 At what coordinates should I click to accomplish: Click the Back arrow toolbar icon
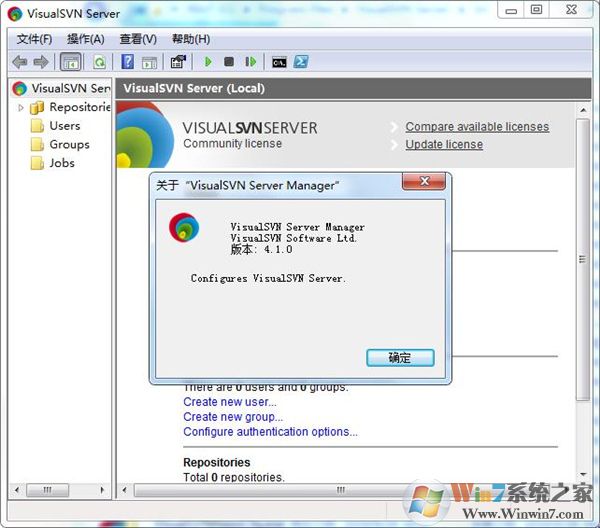pos(20,62)
